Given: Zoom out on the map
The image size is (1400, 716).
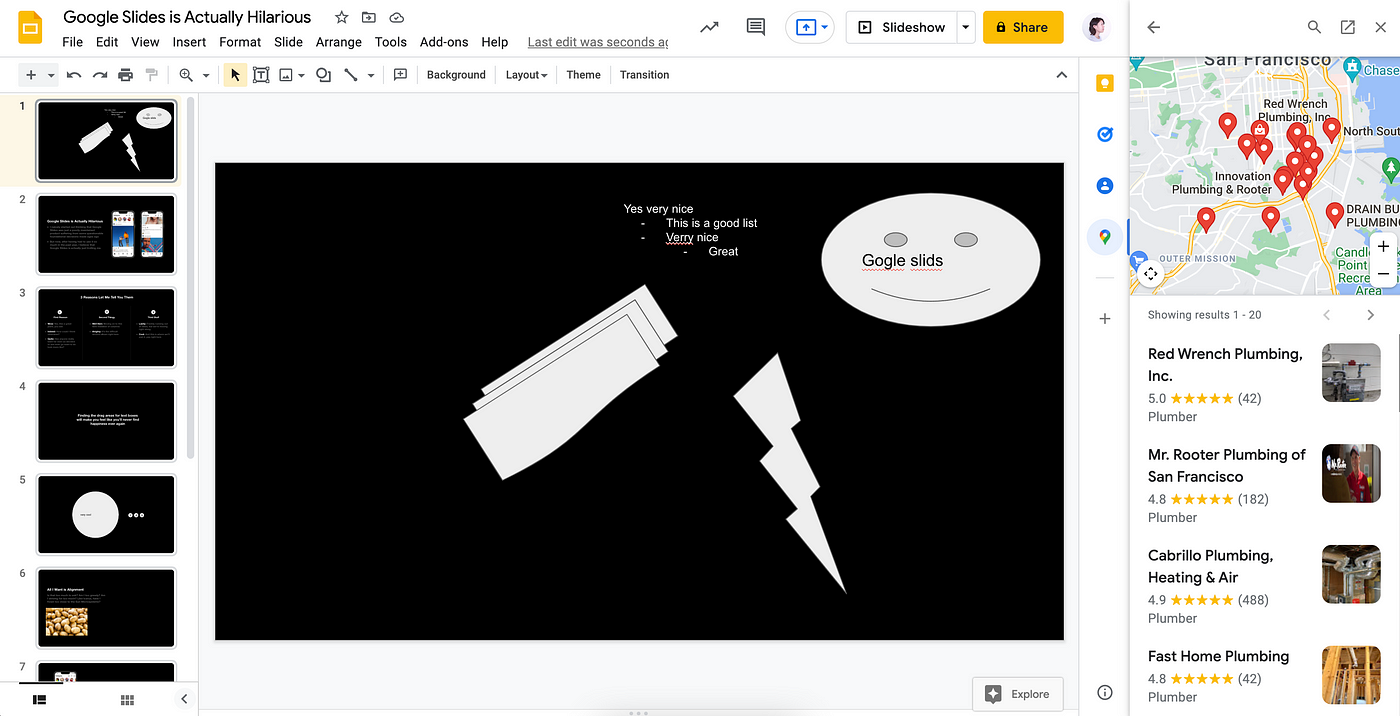Looking at the screenshot, I should click(1383, 273).
